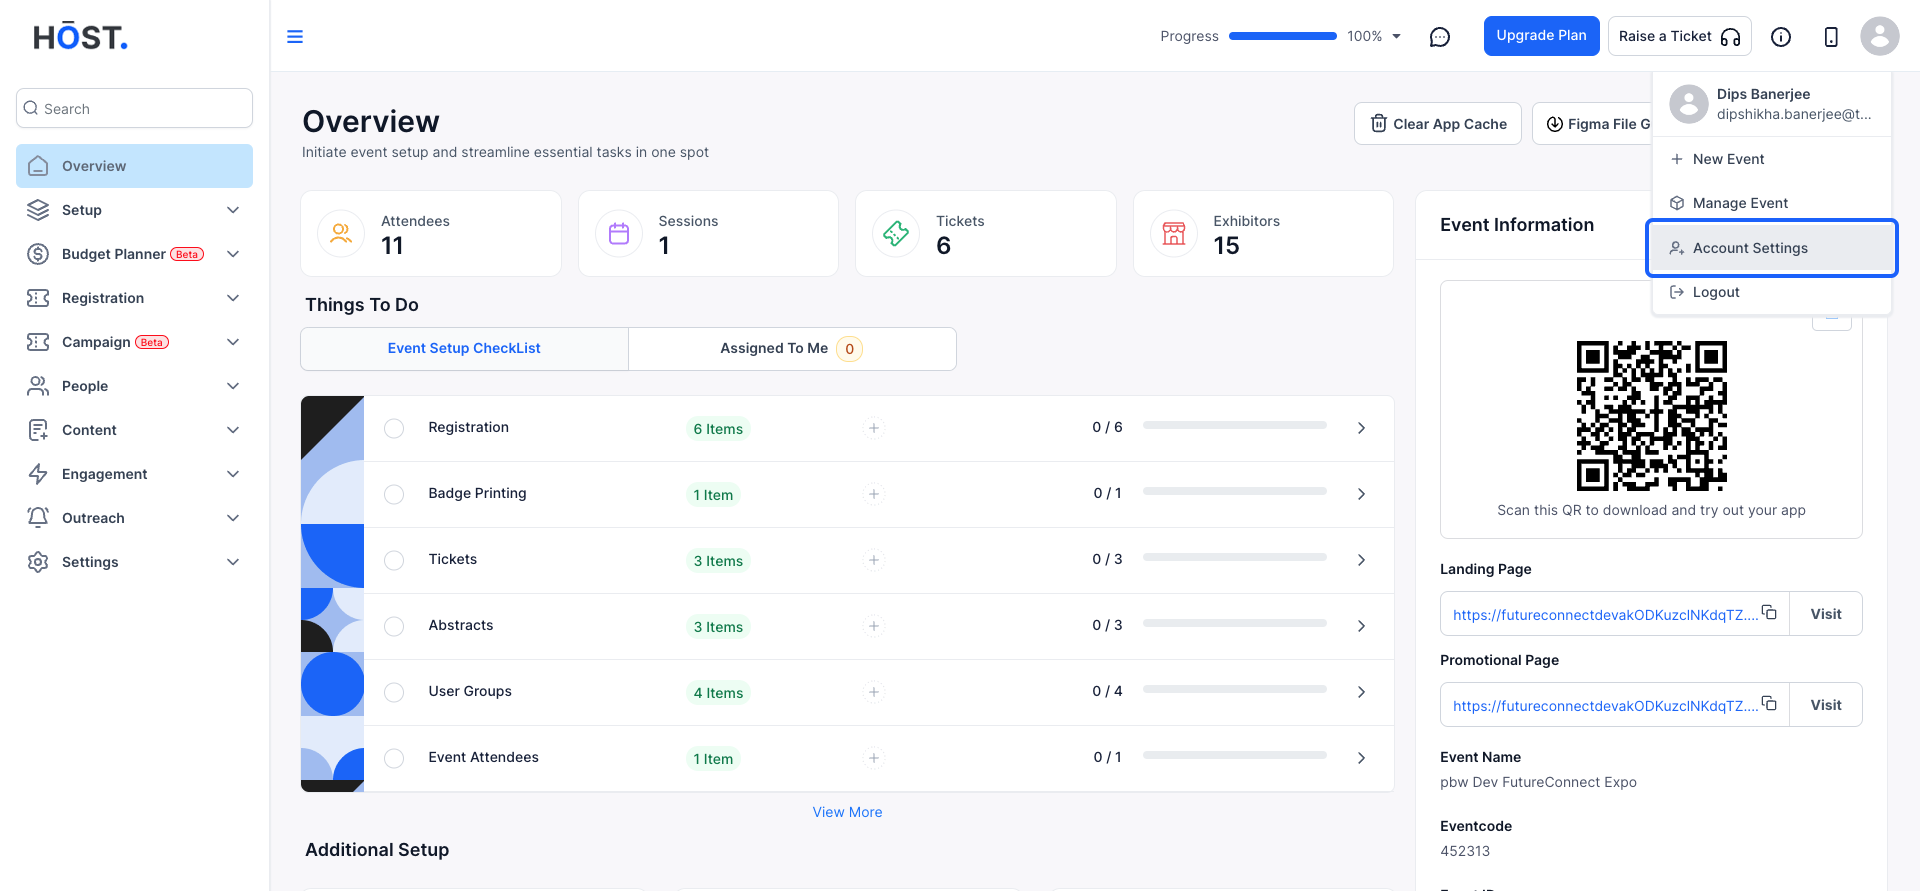This screenshot has height=891, width=1920.
Task: Expand the Registration sidebar menu chevron
Action: 233,298
